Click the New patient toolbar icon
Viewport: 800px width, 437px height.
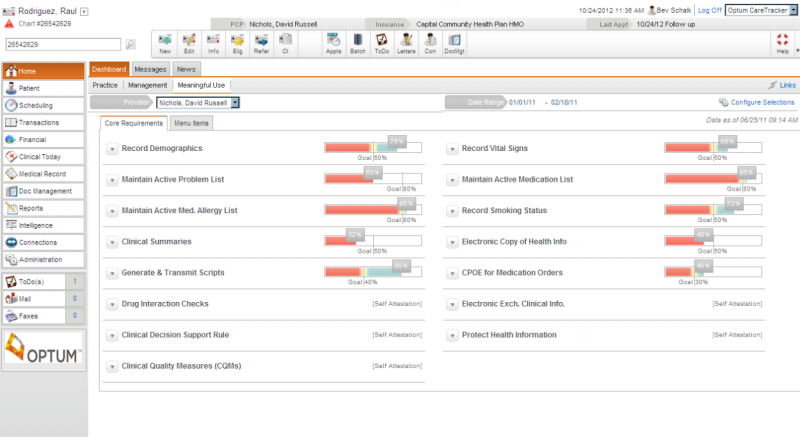pyautogui.click(x=165, y=43)
